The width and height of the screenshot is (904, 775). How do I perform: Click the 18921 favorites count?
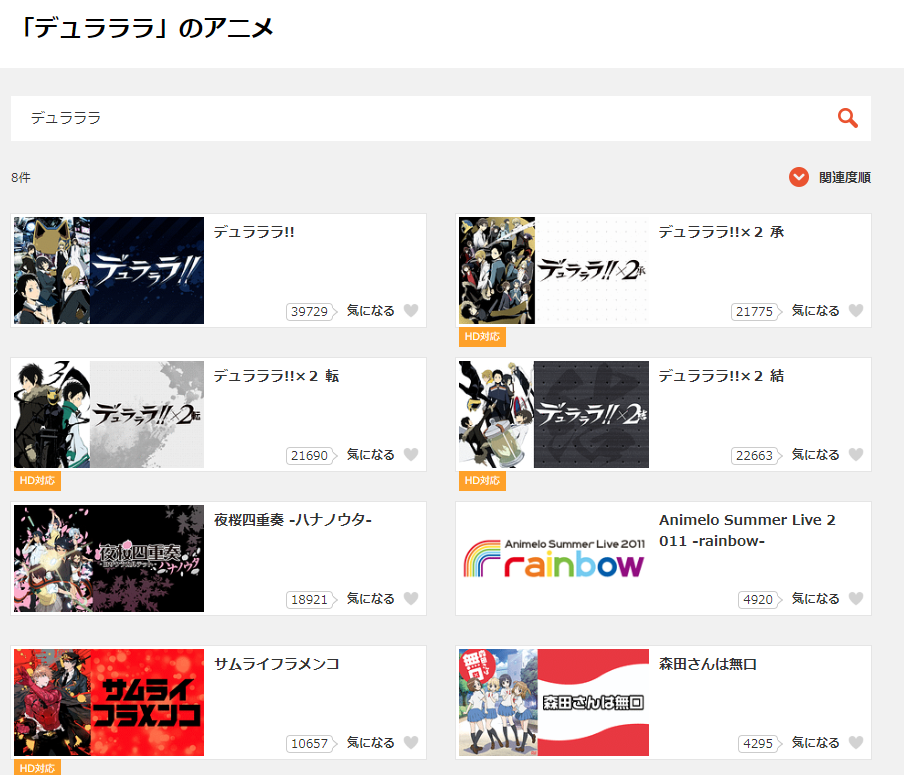[311, 600]
